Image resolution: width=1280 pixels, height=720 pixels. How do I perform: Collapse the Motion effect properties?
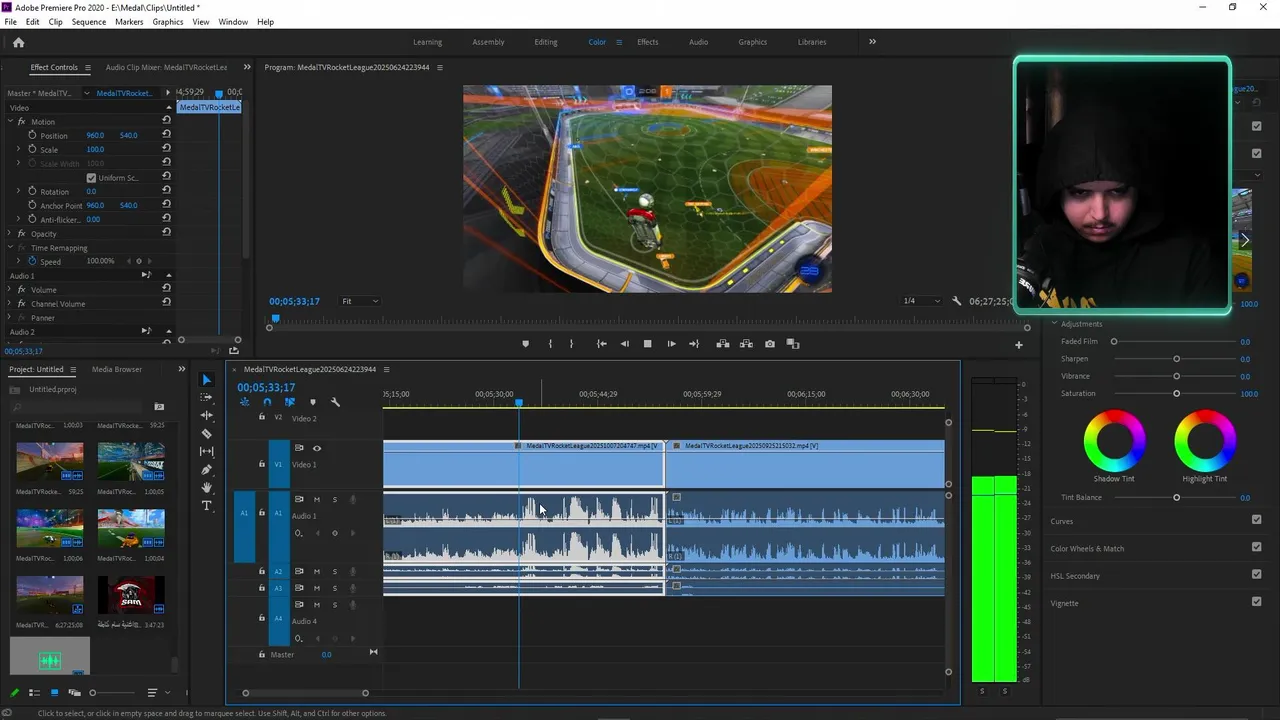click(x=10, y=122)
